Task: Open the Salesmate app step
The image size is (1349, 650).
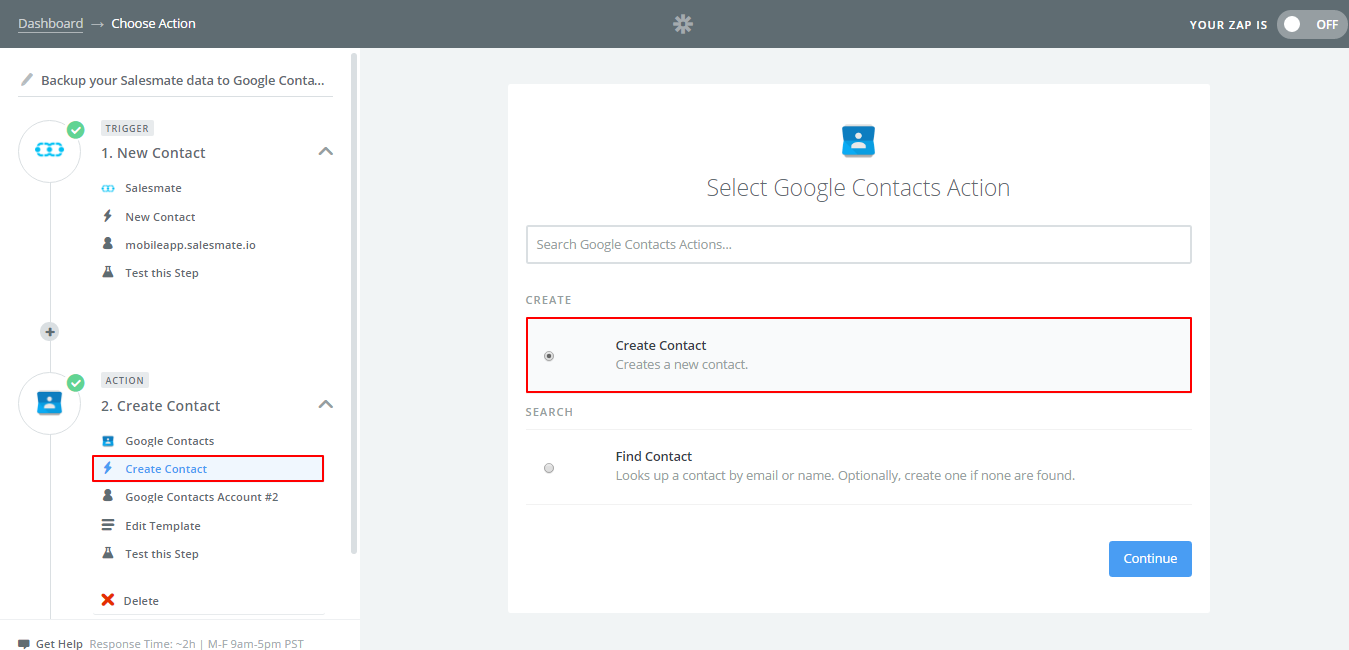Action: click(x=153, y=188)
